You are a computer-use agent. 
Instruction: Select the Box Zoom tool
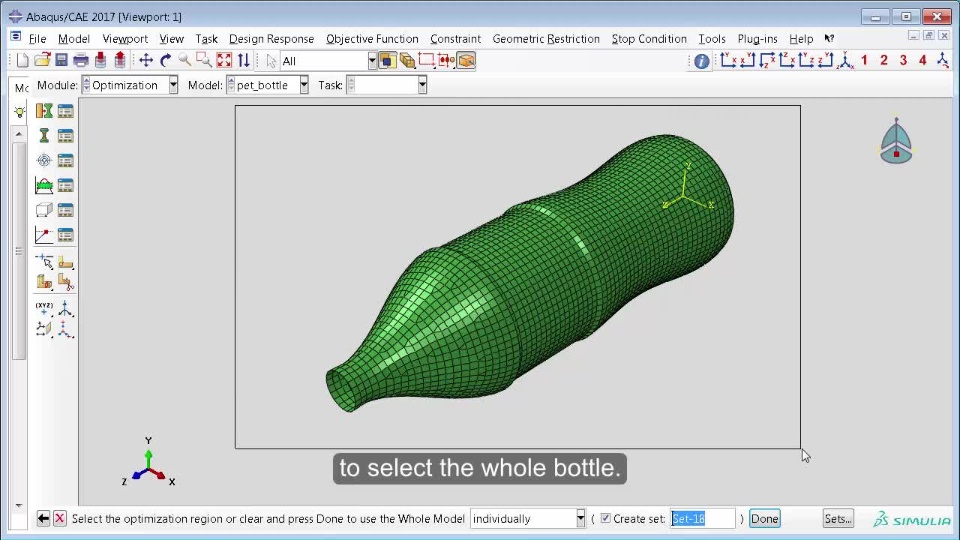tap(204, 60)
